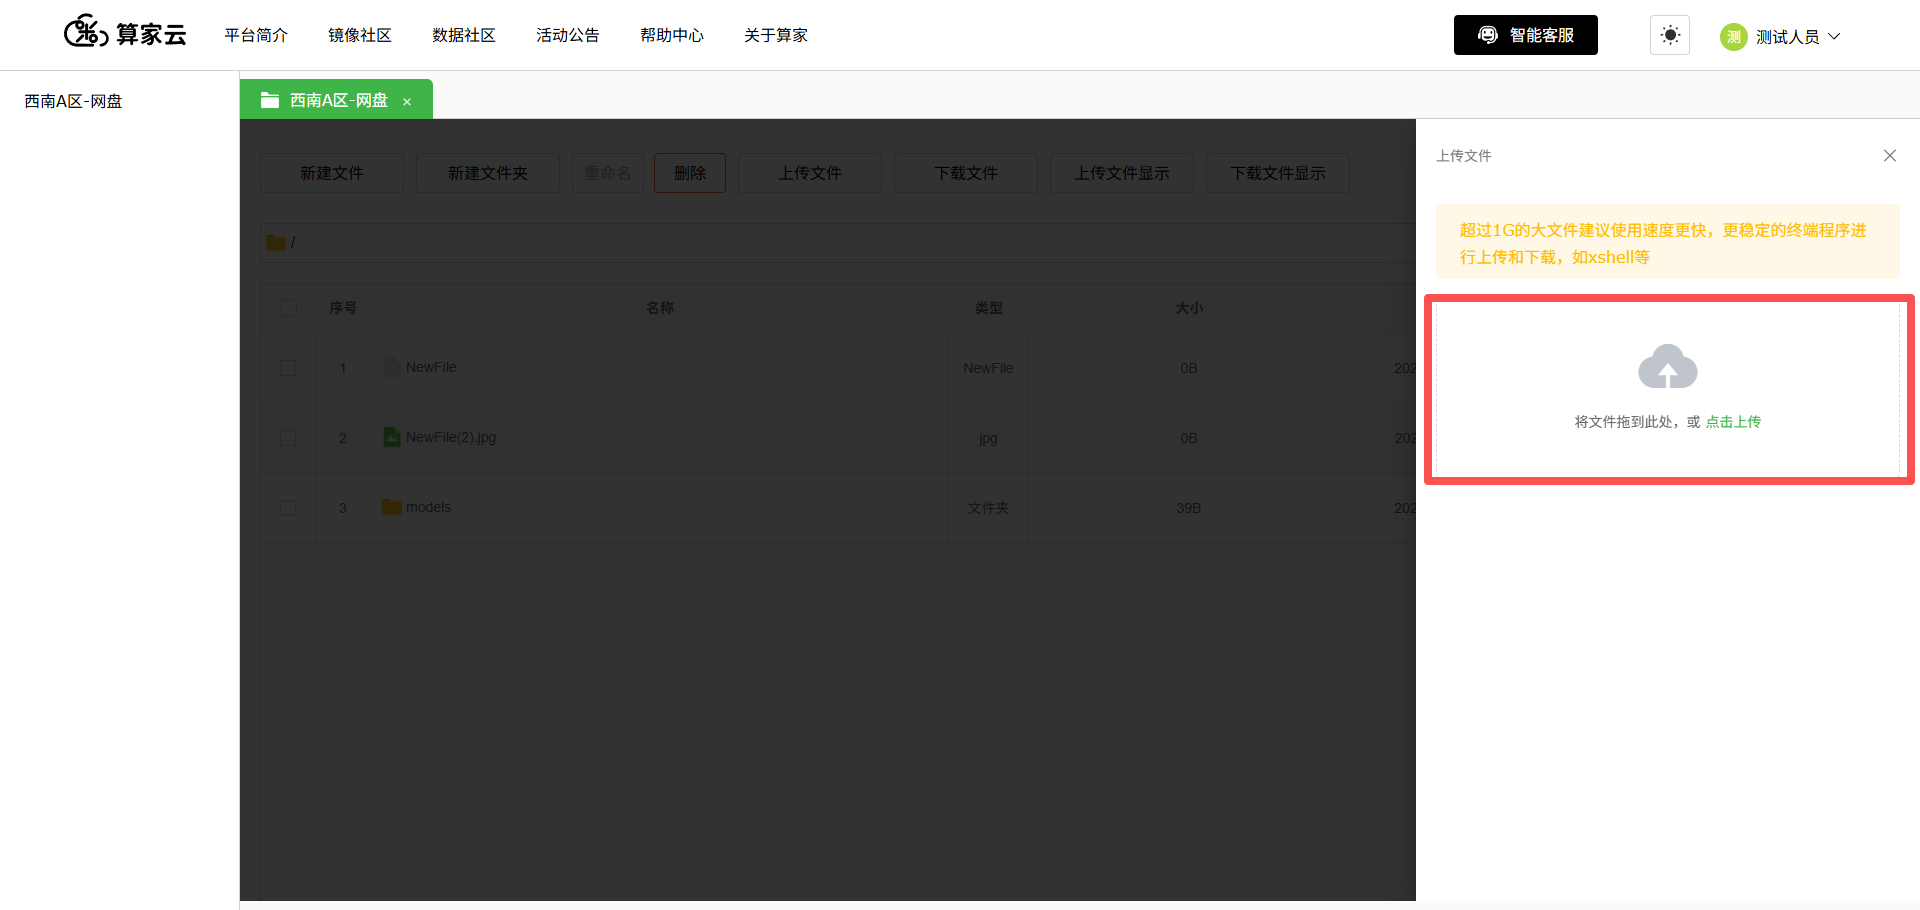Click the cloud upload icon
Viewport: 1920px width, 910px height.
pos(1668,366)
